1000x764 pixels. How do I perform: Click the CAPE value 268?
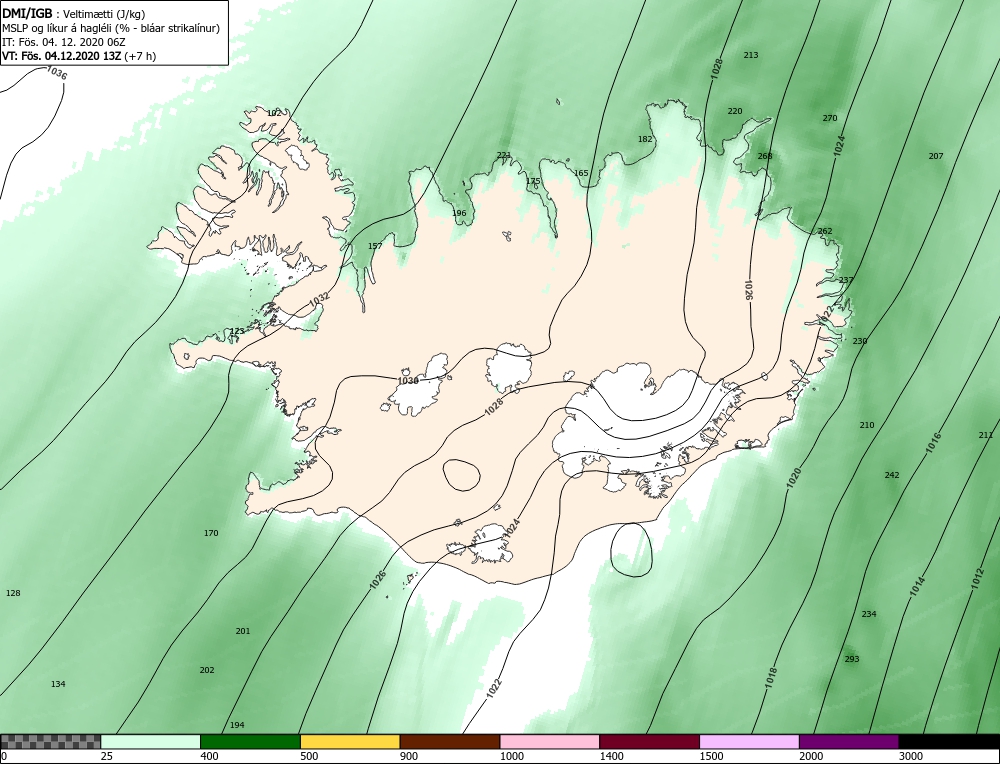coord(765,156)
